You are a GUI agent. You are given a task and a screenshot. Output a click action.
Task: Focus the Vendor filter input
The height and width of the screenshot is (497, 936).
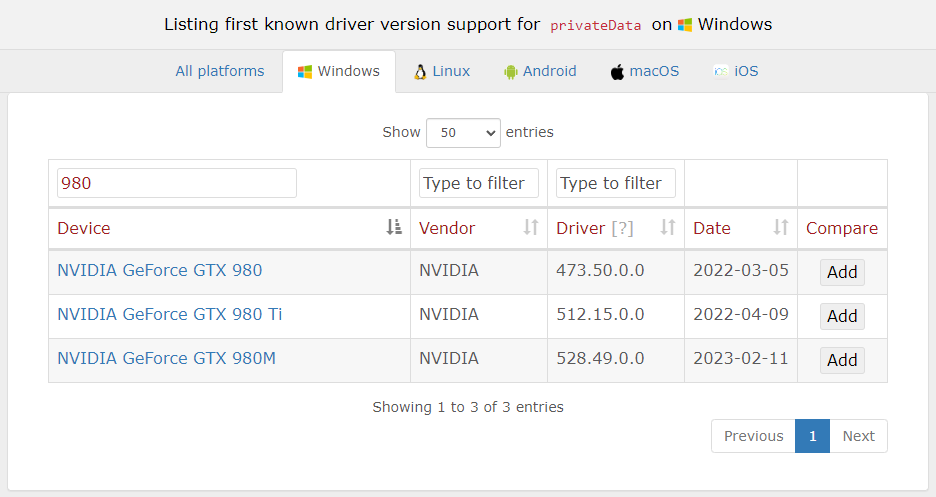click(479, 183)
